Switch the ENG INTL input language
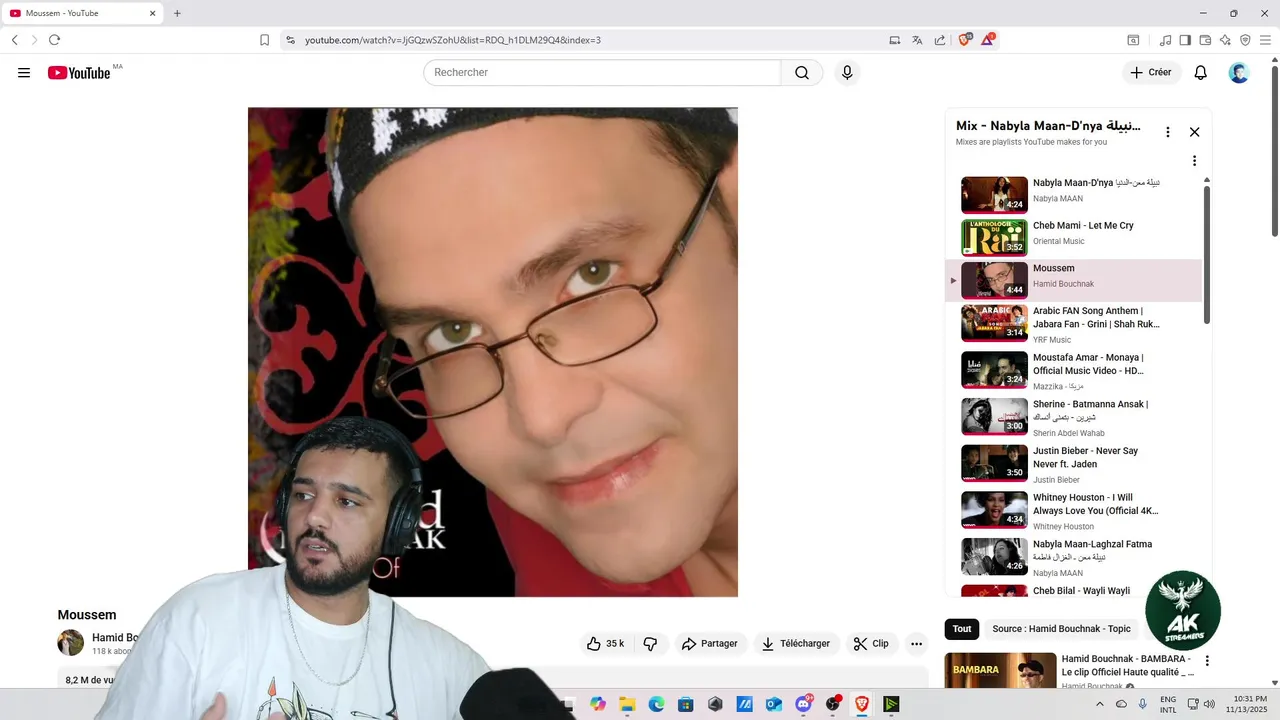The image size is (1280, 720). click(x=1168, y=704)
